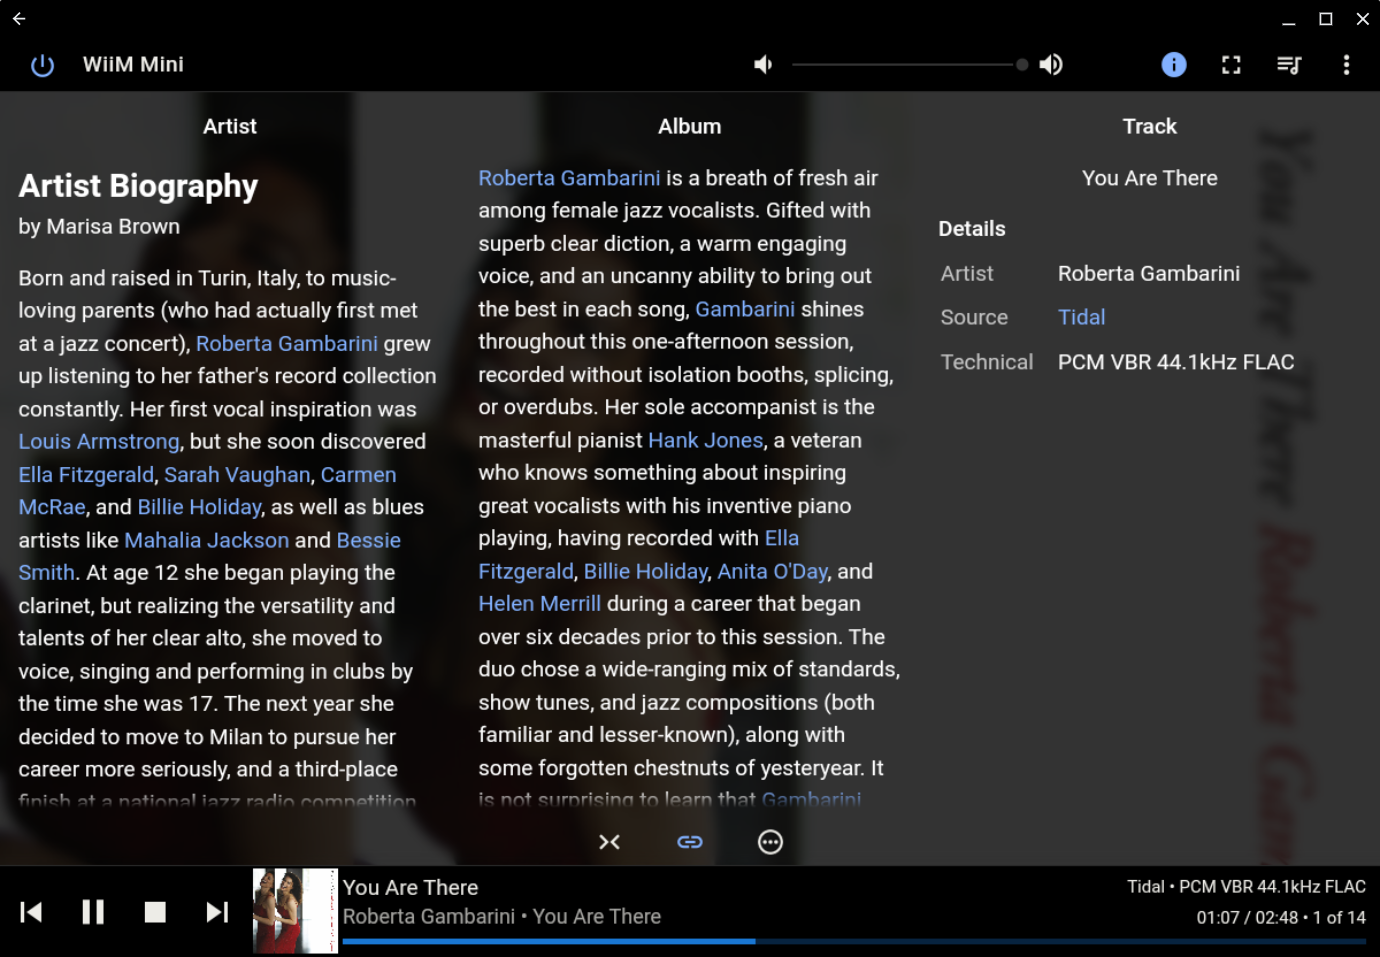The height and width of the screenshot is (957, 1380).
Task: Click the 'Artist Biography' heading
Action: click(x=138, y=186)
